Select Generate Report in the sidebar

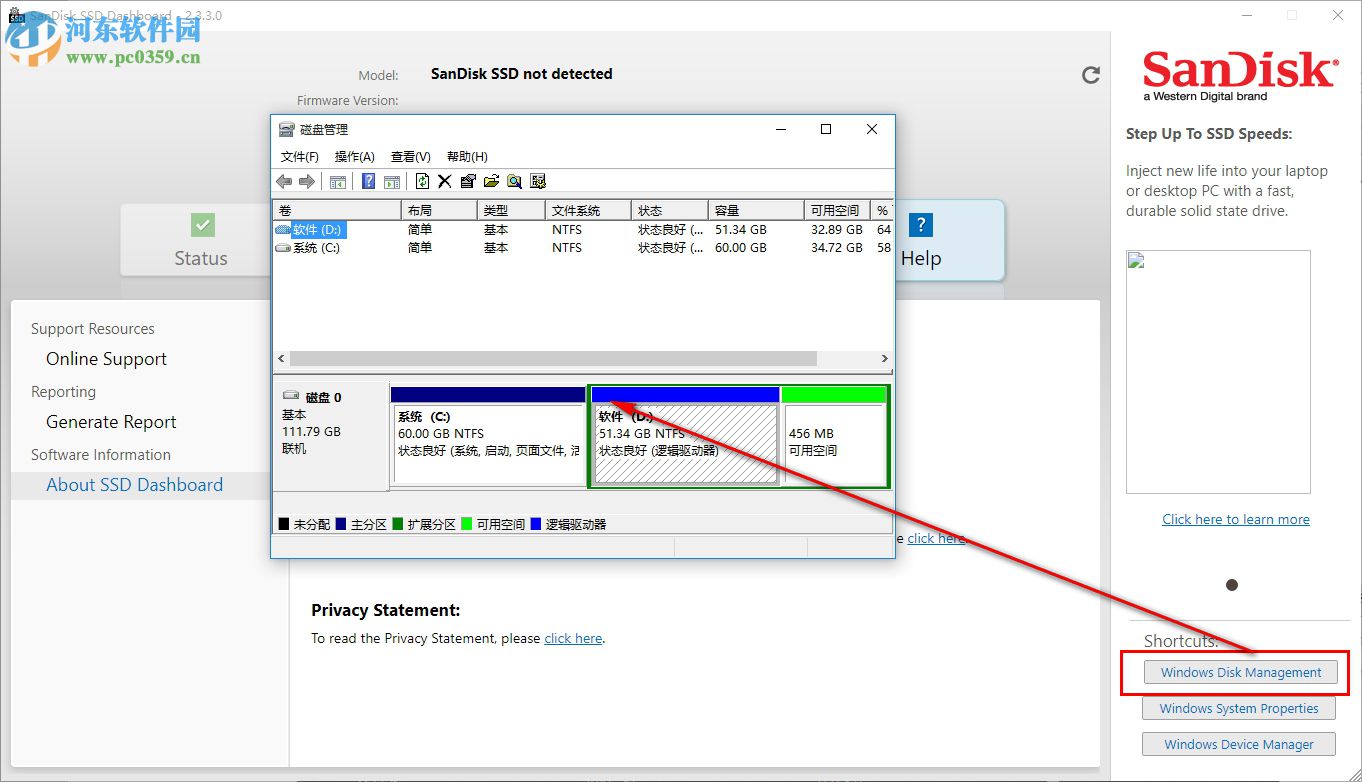tap(111, 422)
